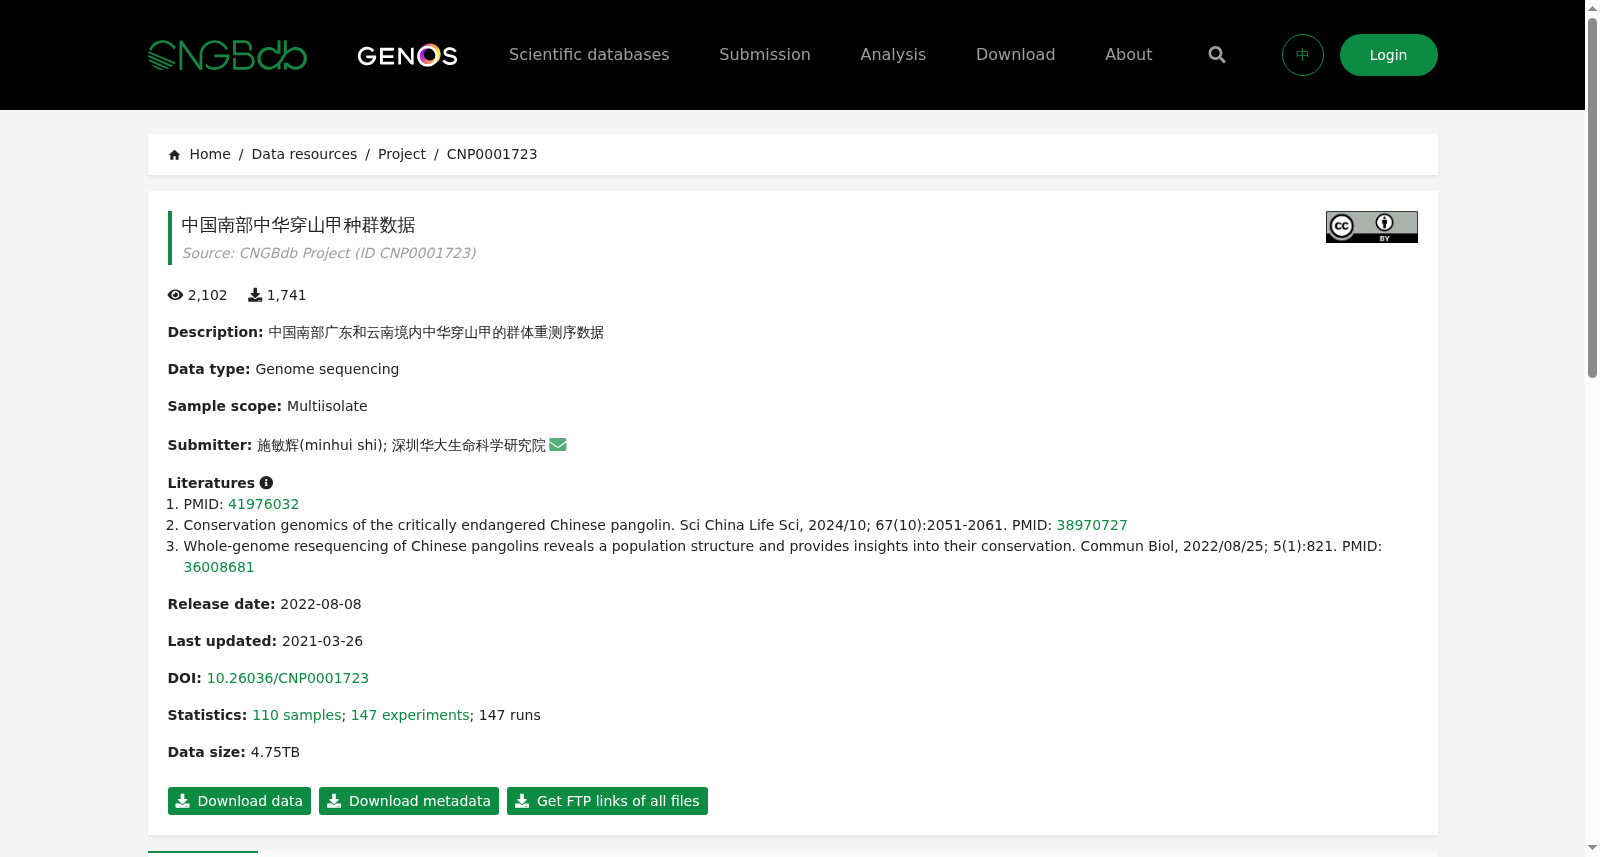Click the Last updated date 2021-03-26
Image resolution: width=1600 pixels, height=857 pixels.
(322, 641)
